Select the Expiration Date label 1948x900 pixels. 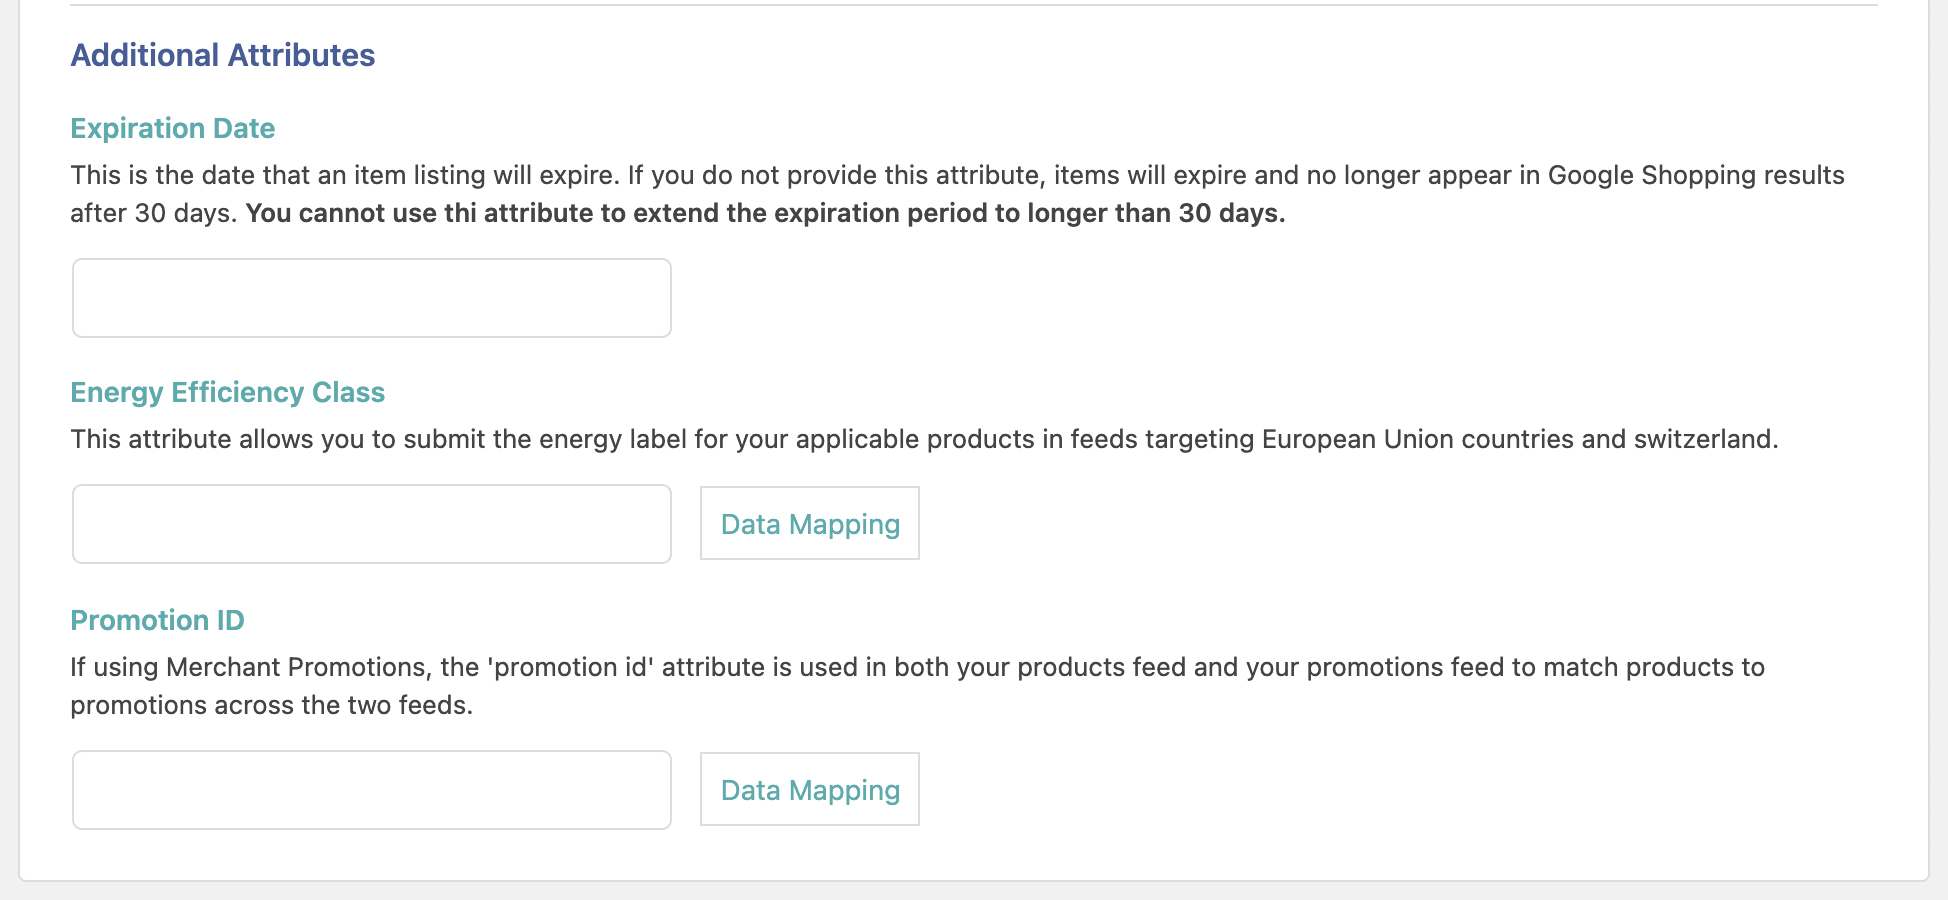coord(172,128)
